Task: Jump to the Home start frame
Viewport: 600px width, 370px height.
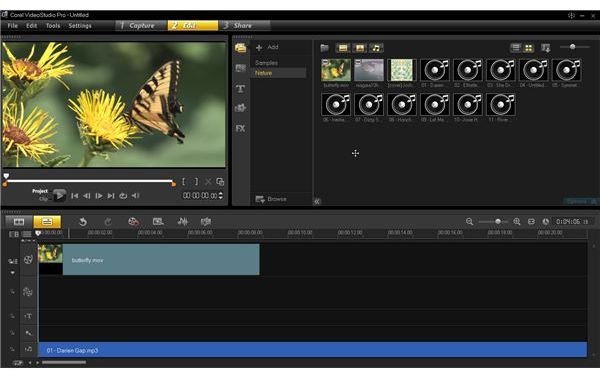Action: pyautogui.click(x=75, y=196)
